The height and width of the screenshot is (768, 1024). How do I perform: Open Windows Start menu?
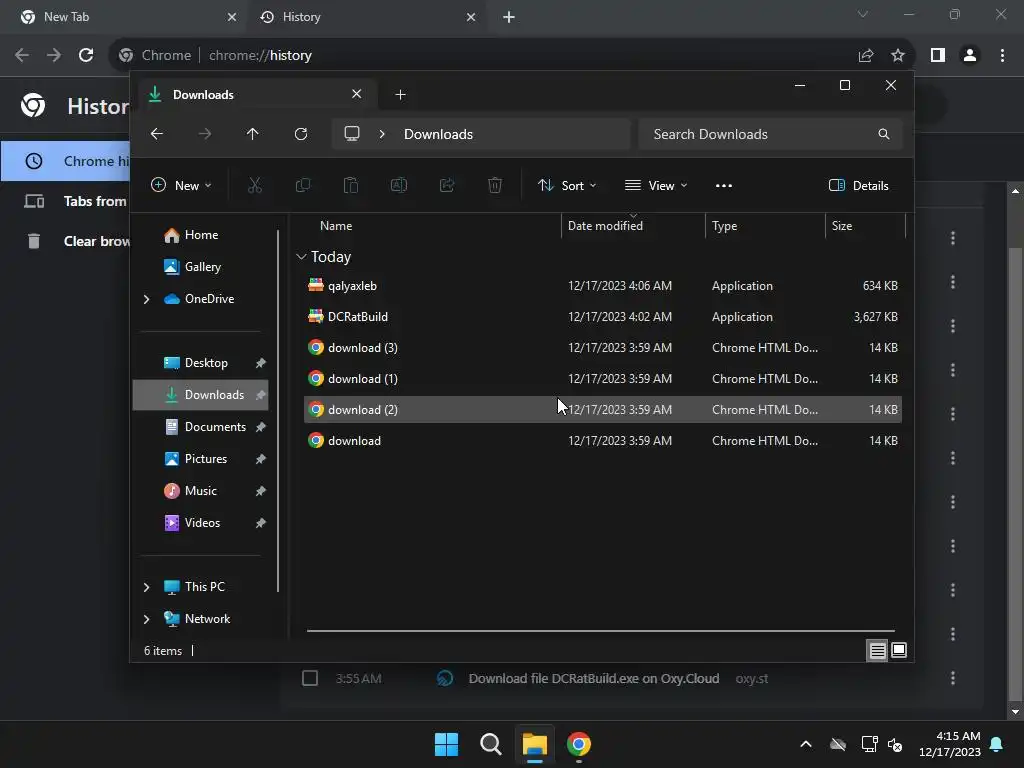point(447,744)
